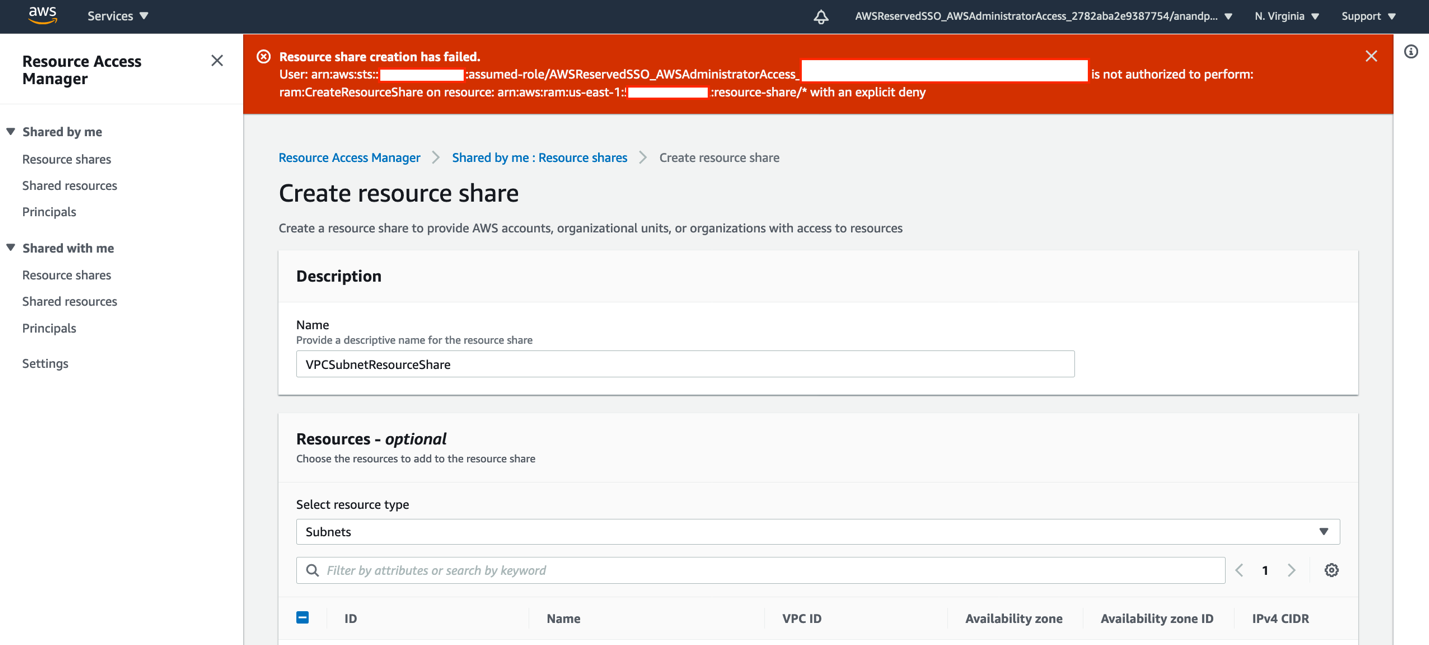Open the table preferences gear icon
The image size is (1429, 645).
[1331, 569]
